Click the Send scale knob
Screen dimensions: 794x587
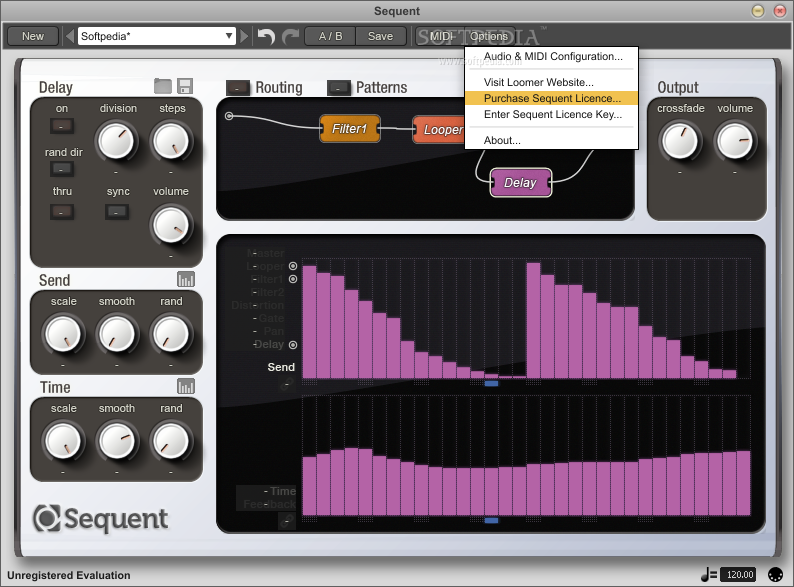tap(63, 334)
